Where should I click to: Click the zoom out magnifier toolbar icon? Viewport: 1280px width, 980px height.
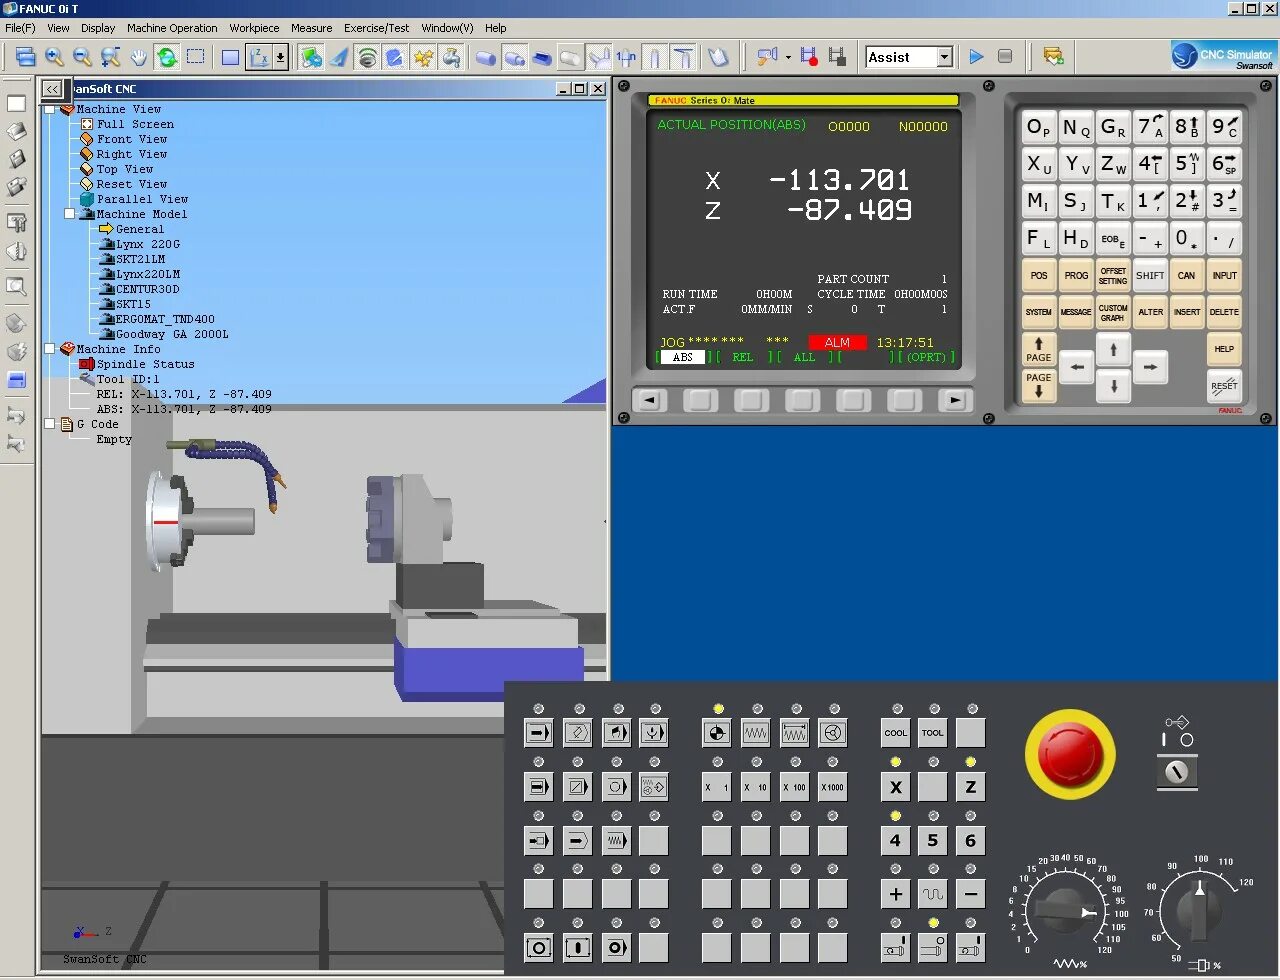[83, 57]
